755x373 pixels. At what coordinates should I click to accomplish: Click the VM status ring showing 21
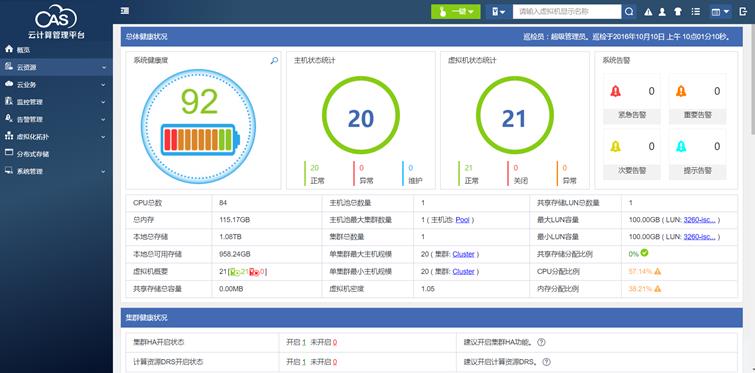tap(515, 116)
